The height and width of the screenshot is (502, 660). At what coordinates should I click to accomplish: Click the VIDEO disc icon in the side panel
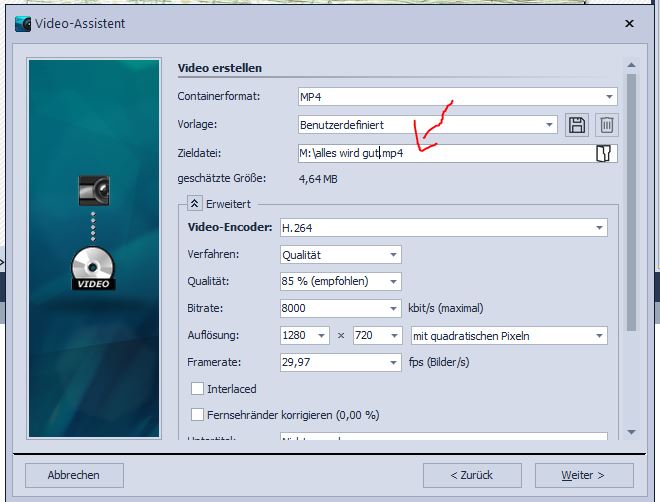tap(93, 270)
